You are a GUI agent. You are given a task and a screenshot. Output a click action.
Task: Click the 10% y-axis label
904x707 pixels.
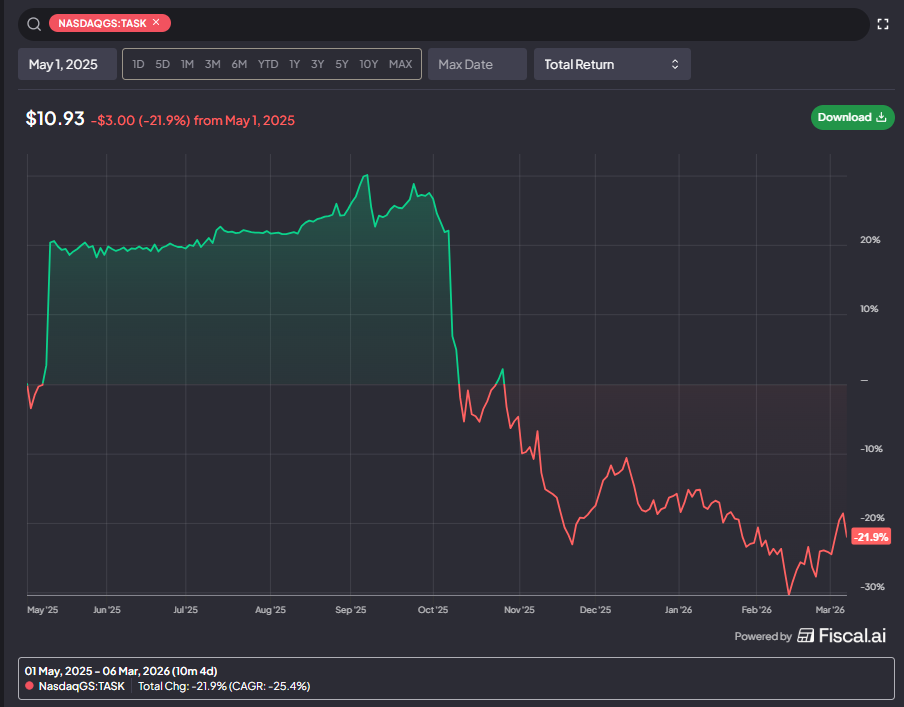point(869,309)
